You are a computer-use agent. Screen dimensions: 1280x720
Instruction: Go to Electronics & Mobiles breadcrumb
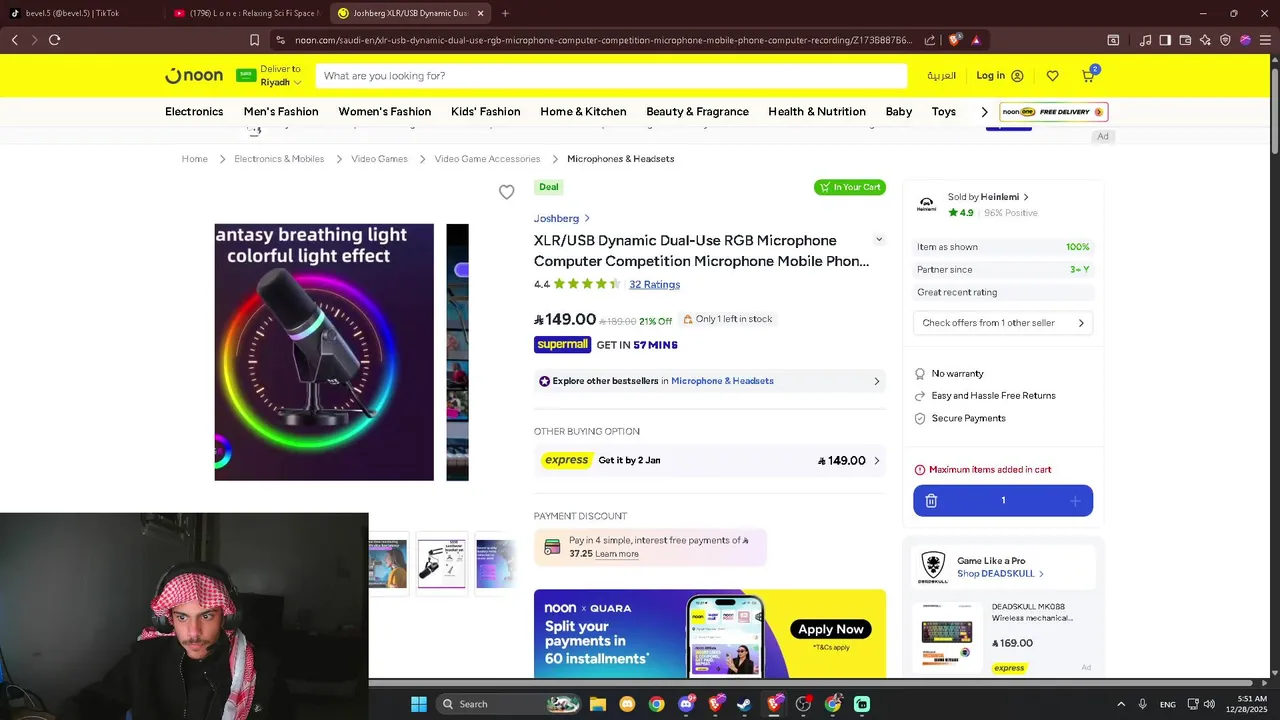(x=279, y=159)
